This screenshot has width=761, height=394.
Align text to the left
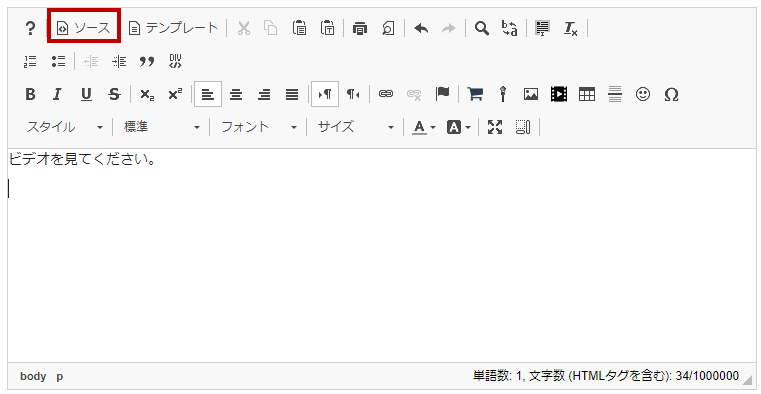tap(208, 94)
